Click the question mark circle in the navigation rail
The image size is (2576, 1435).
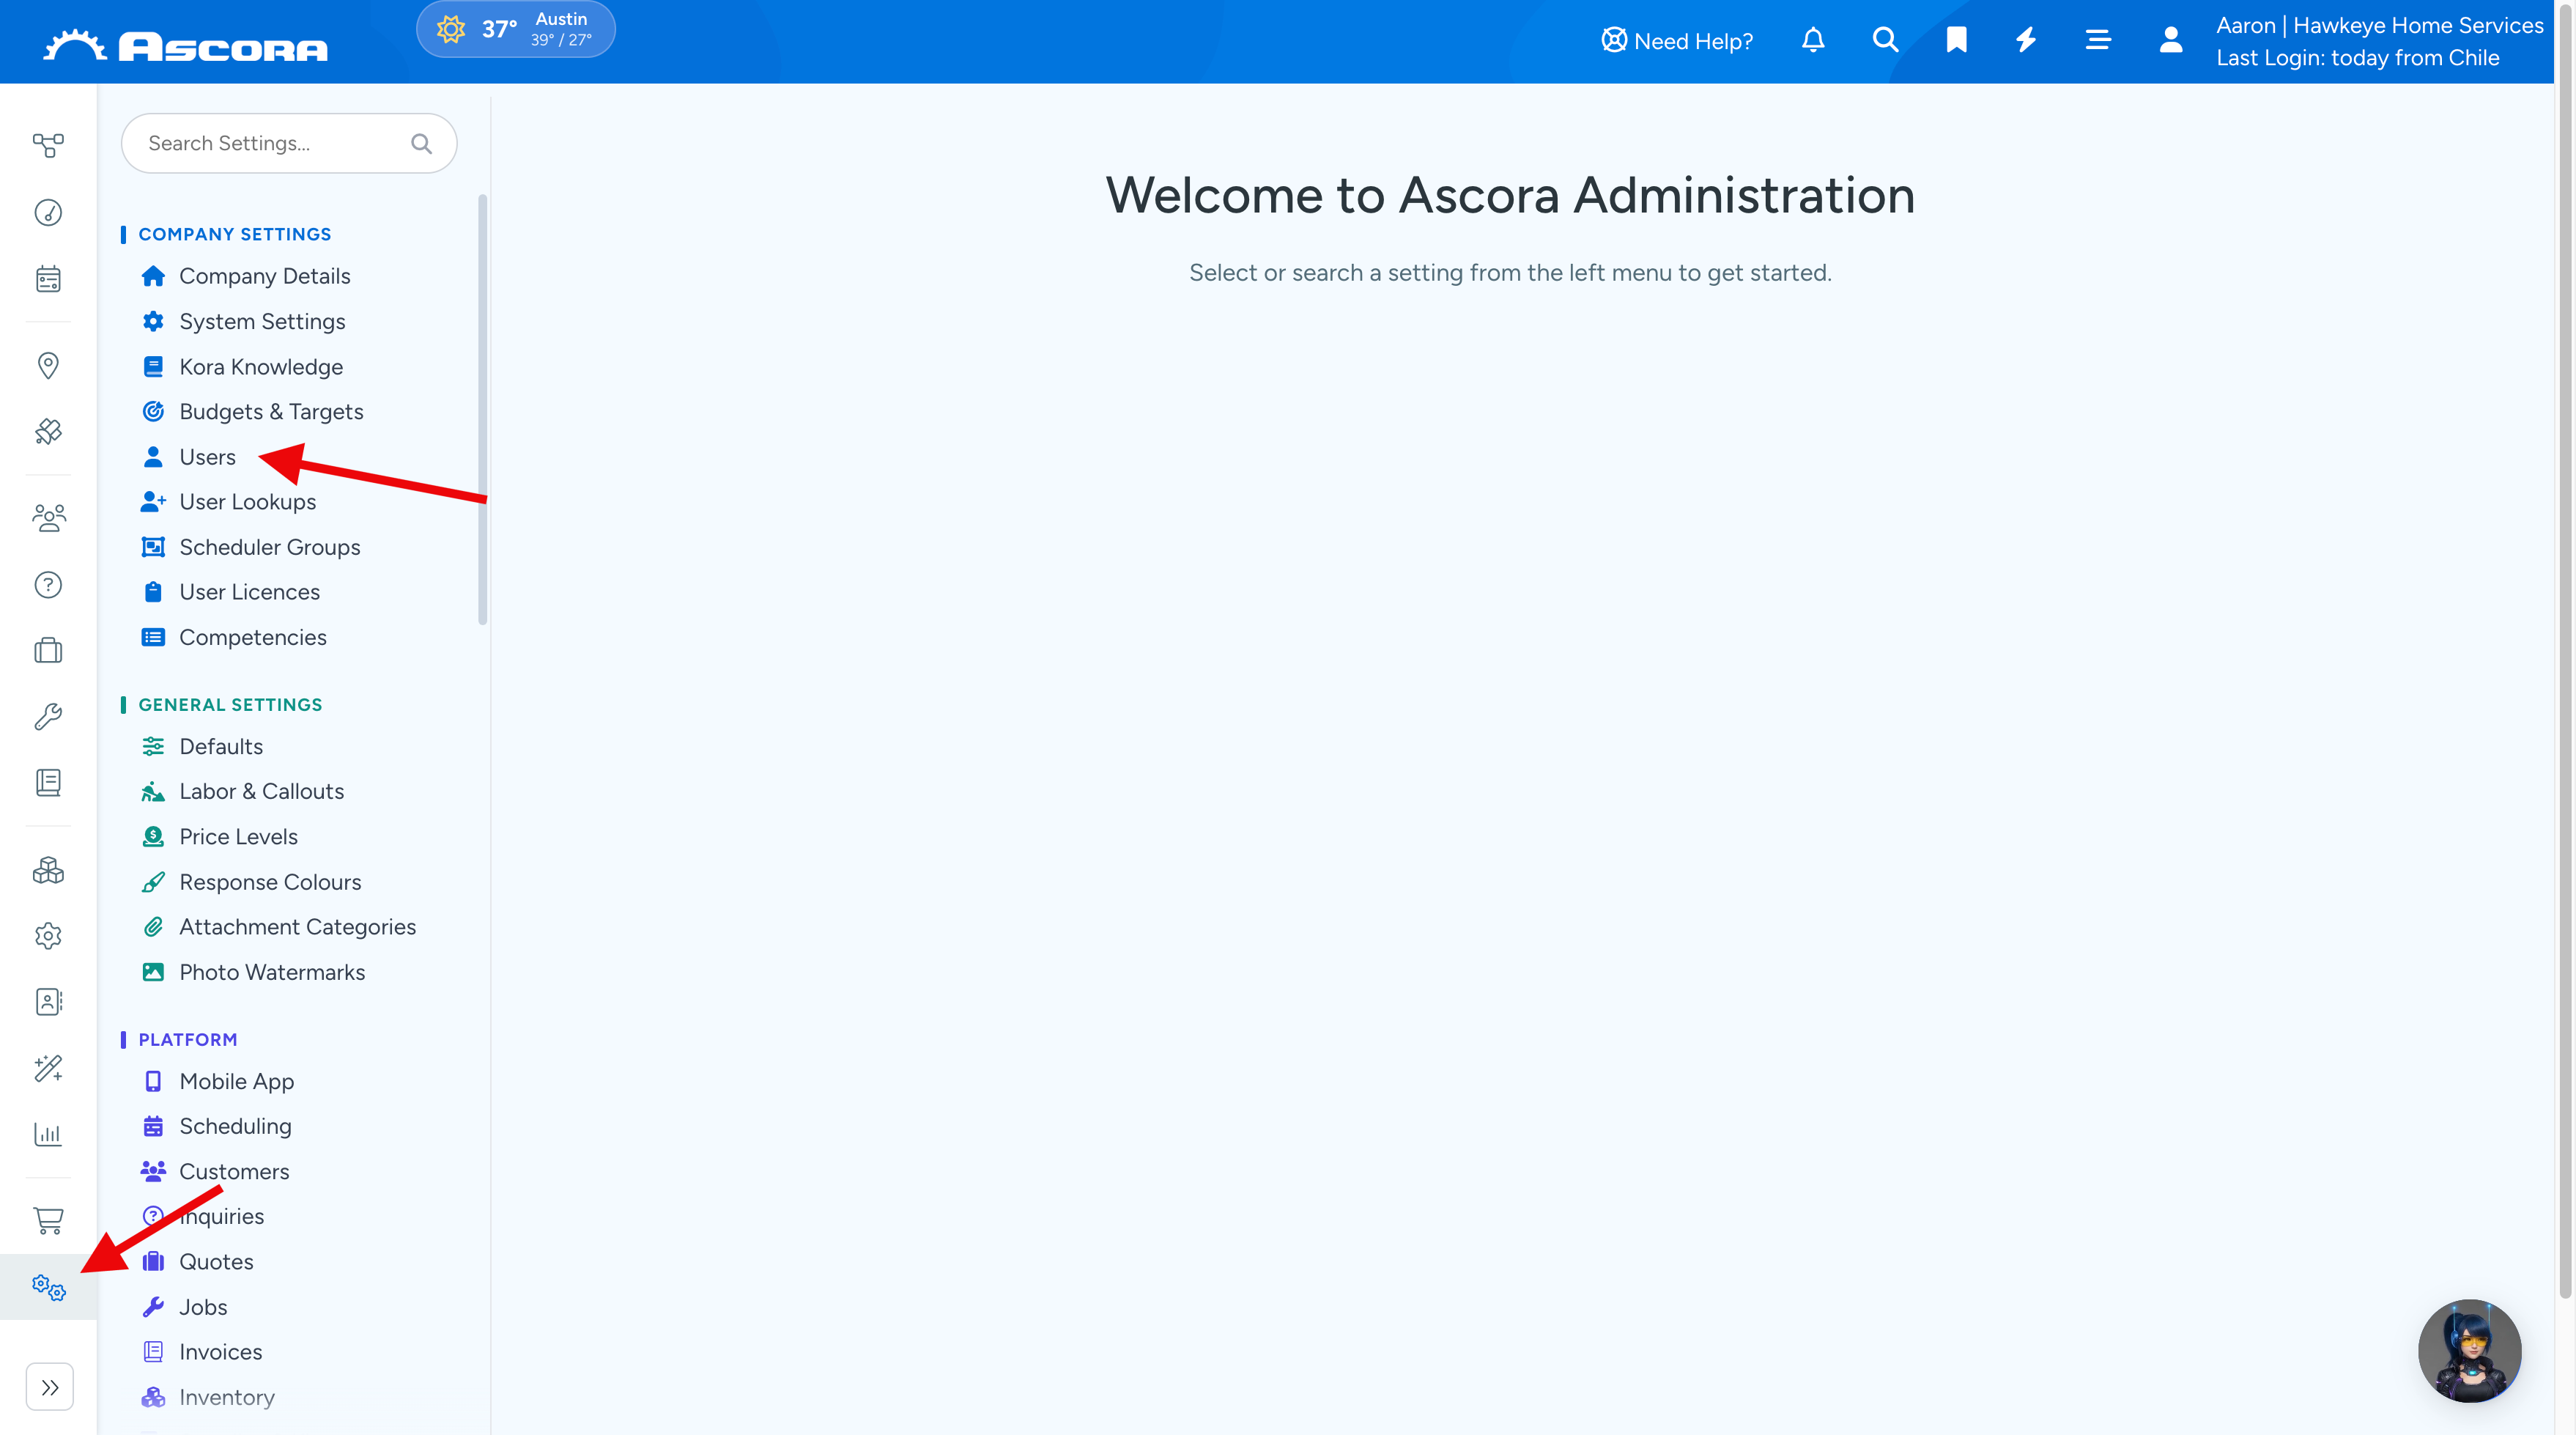[x=48, y=584]
